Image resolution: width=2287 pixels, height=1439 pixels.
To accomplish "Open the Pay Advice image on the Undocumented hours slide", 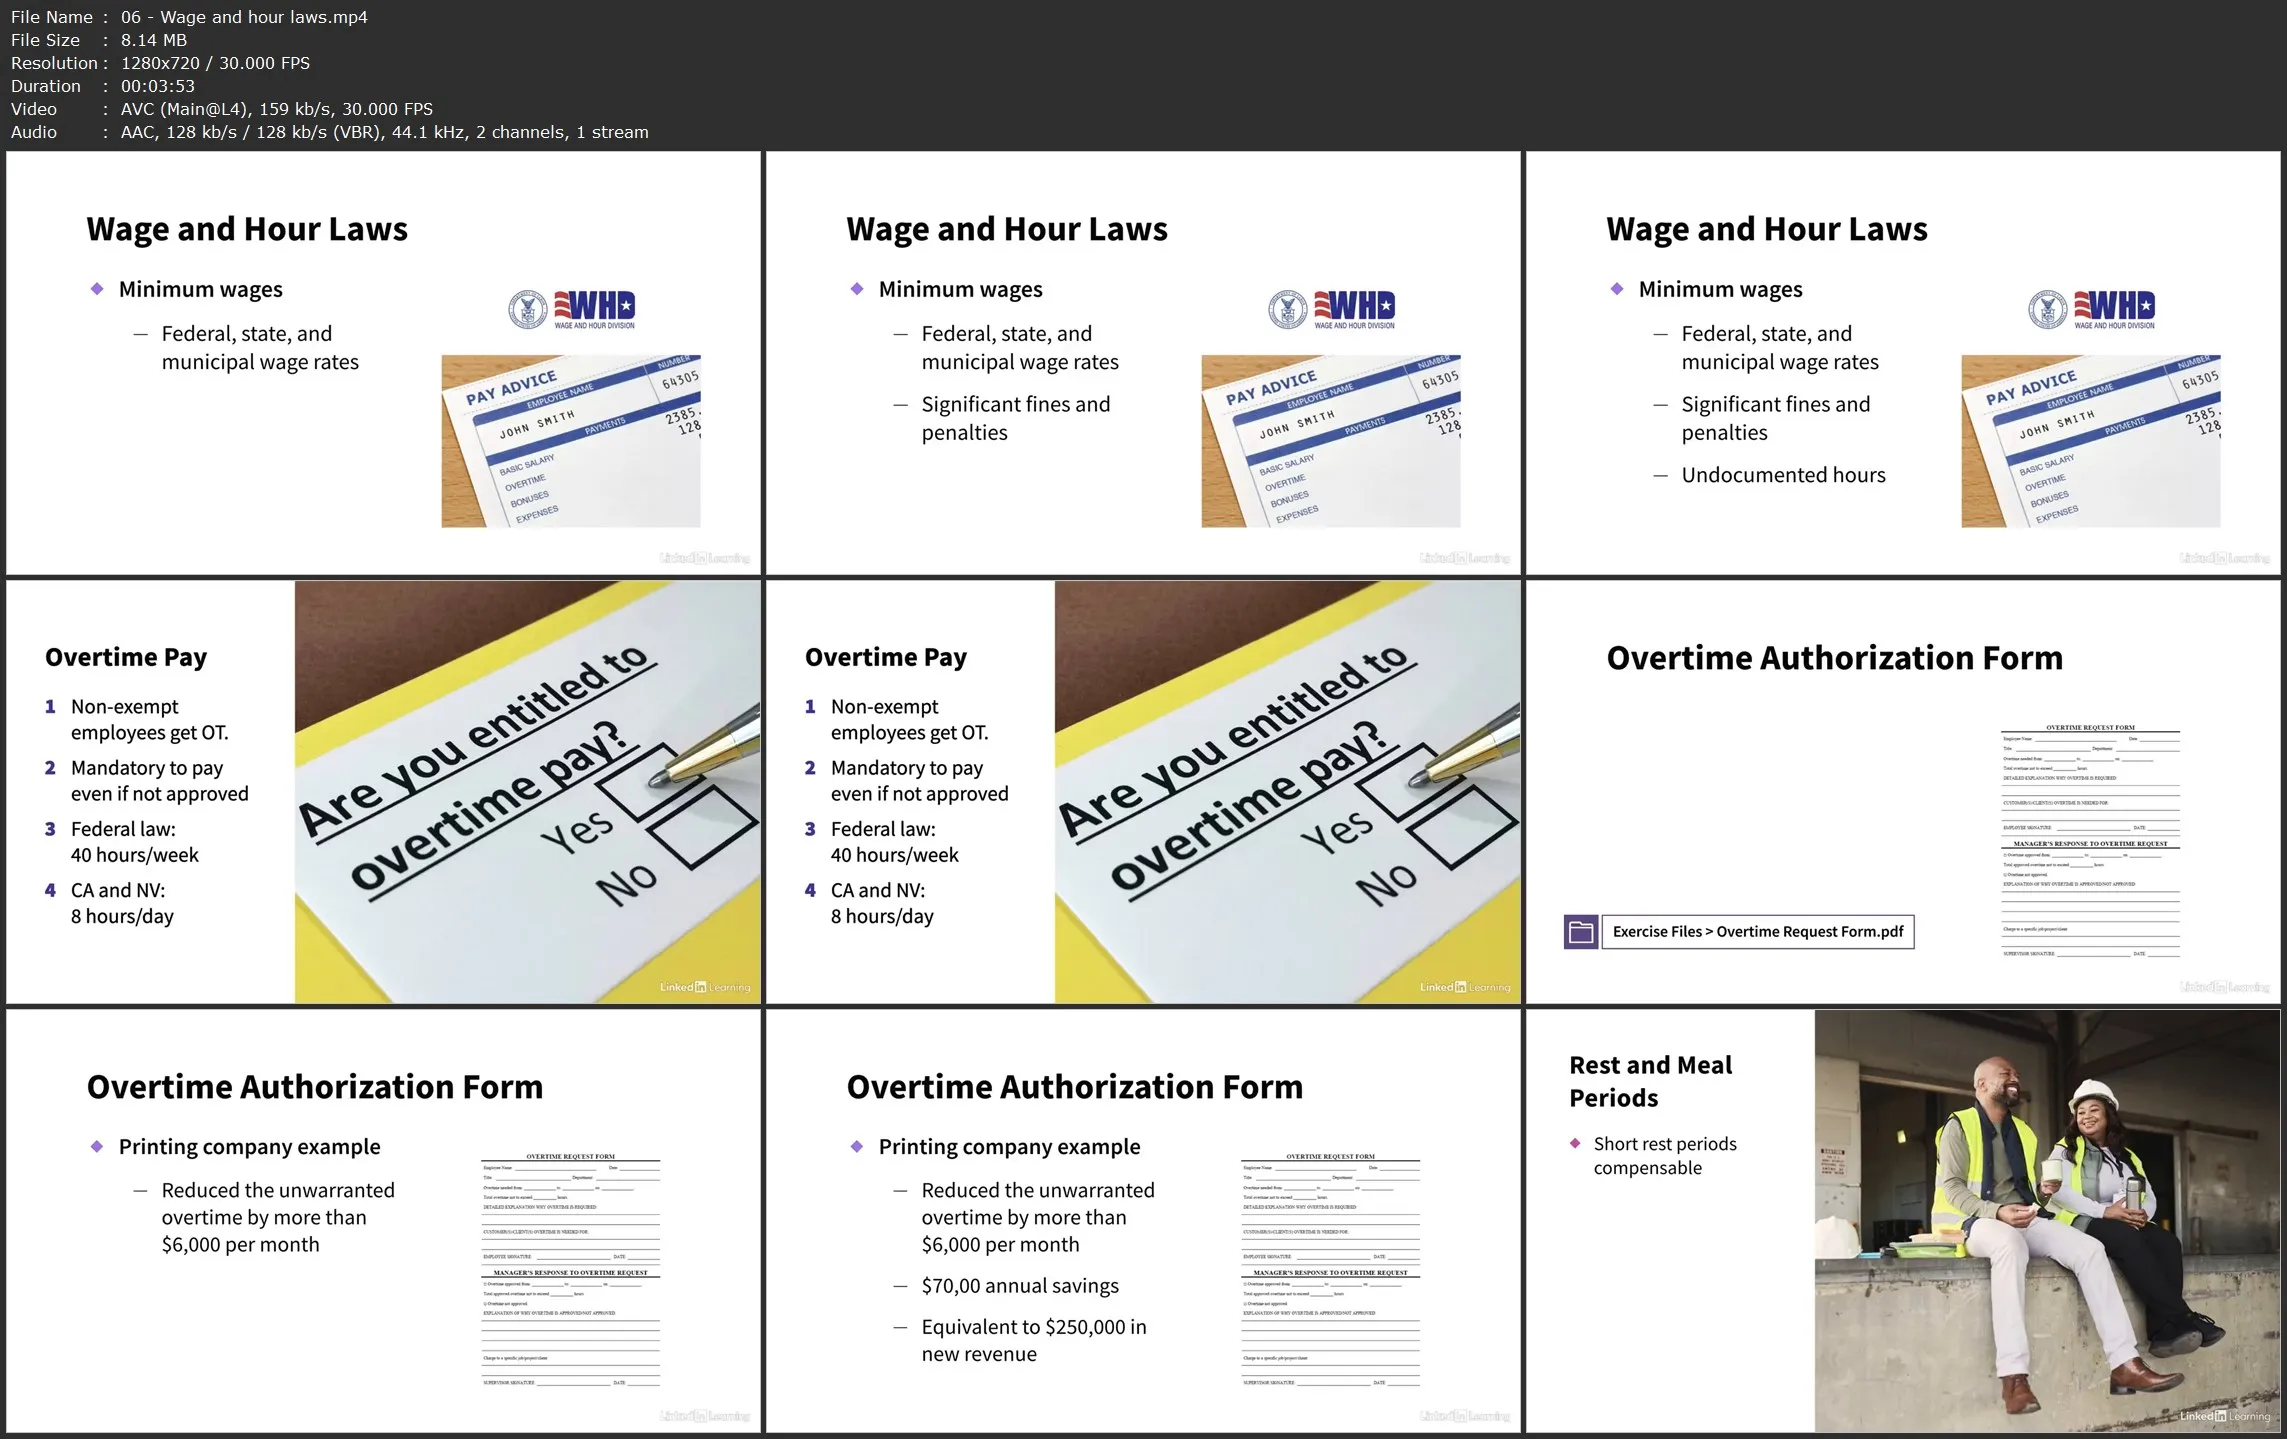I will click(x=2090, y=441).
